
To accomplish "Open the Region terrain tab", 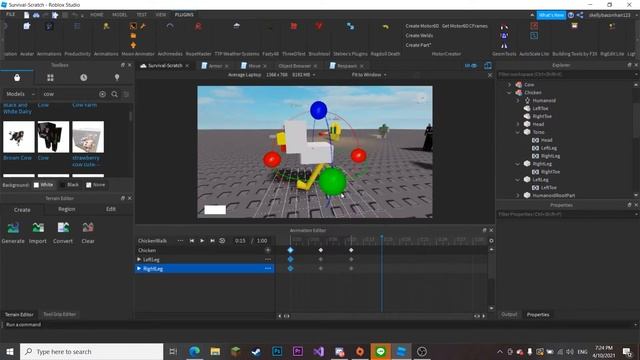I will pyautogui.click(x=67, y=209).
